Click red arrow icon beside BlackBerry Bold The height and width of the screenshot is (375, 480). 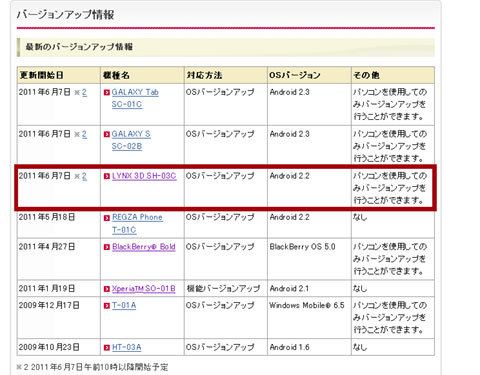click(x=107, y=247)
